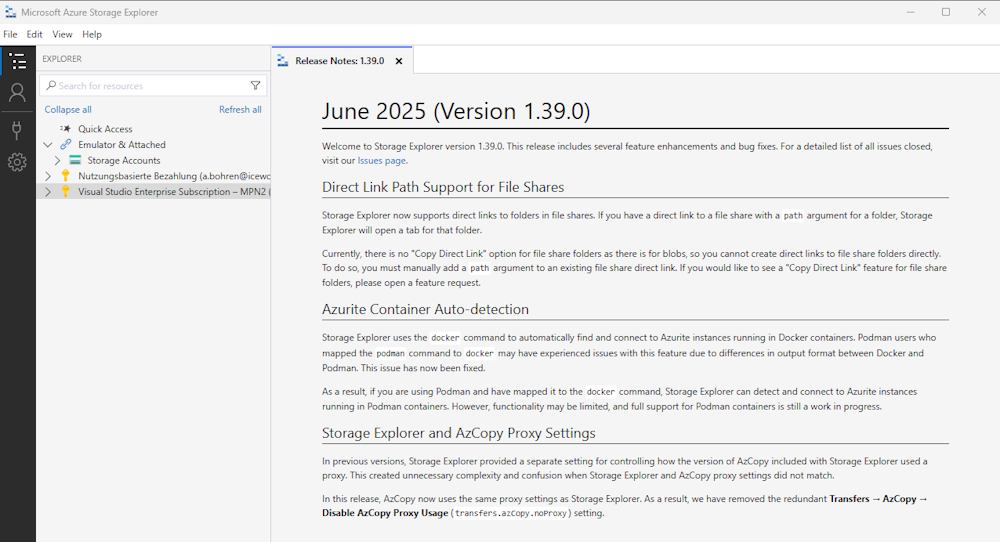Open the View menu

[62, 34]
